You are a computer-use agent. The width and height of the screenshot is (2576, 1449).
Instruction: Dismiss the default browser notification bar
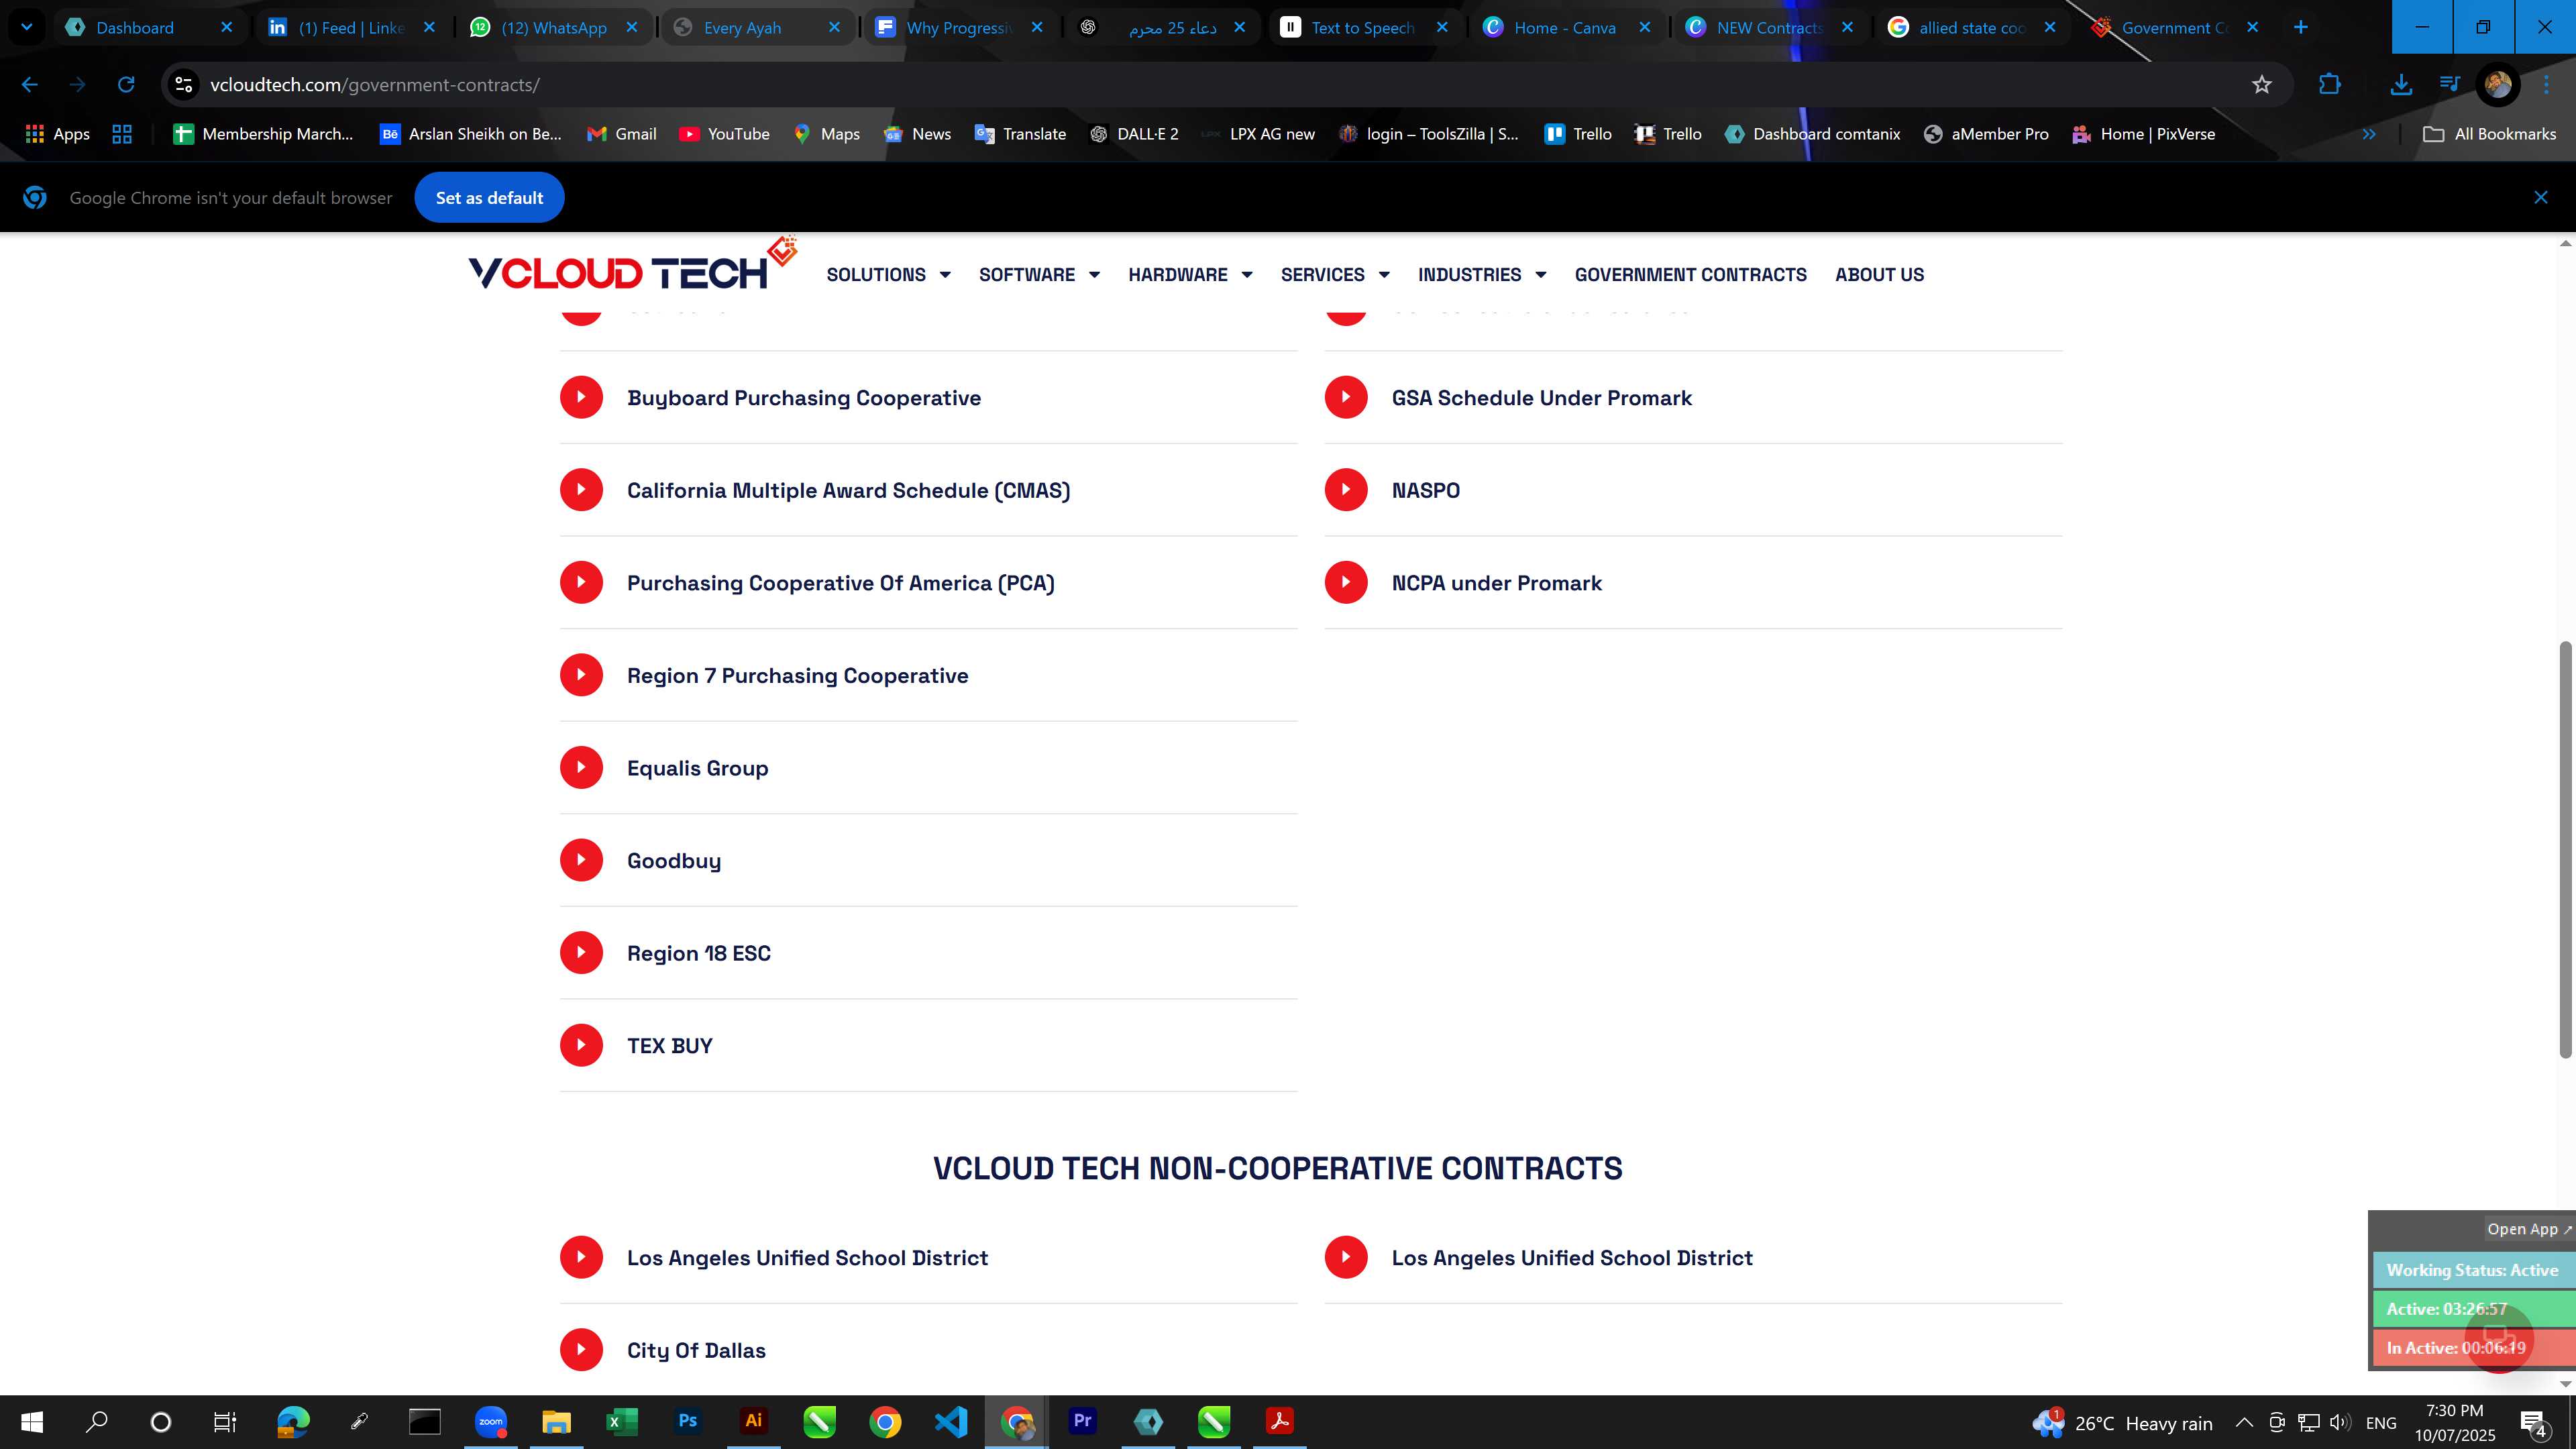(x=2541, y=198)
